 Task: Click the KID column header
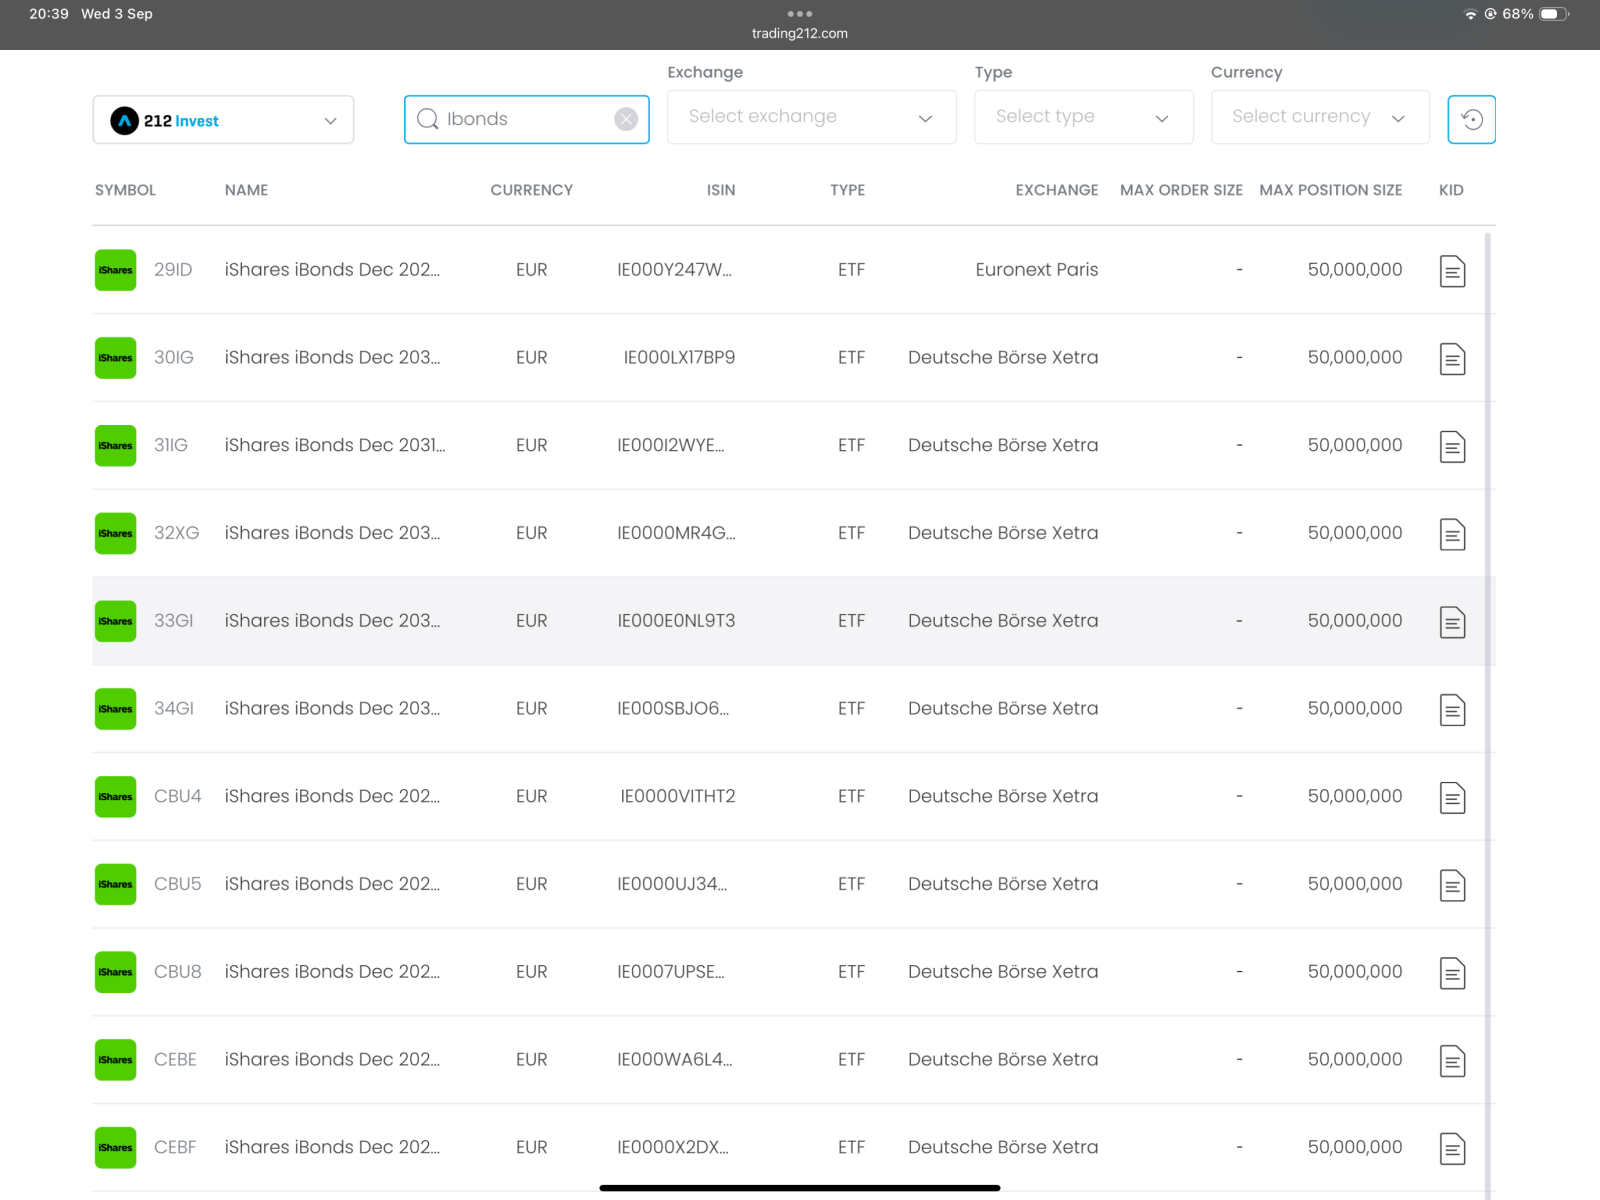(x=1451, y=190)
